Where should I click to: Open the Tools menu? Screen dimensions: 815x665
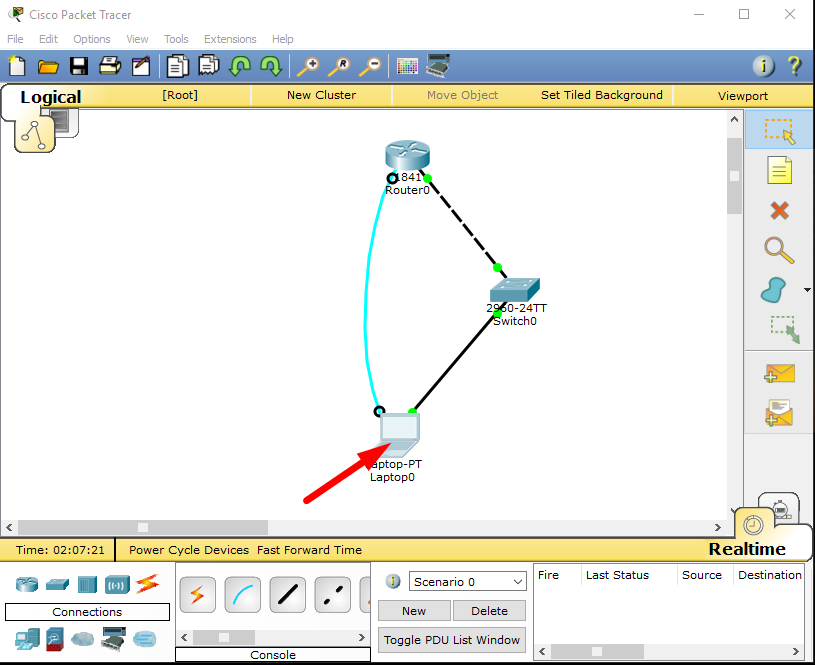coord(176,39)
